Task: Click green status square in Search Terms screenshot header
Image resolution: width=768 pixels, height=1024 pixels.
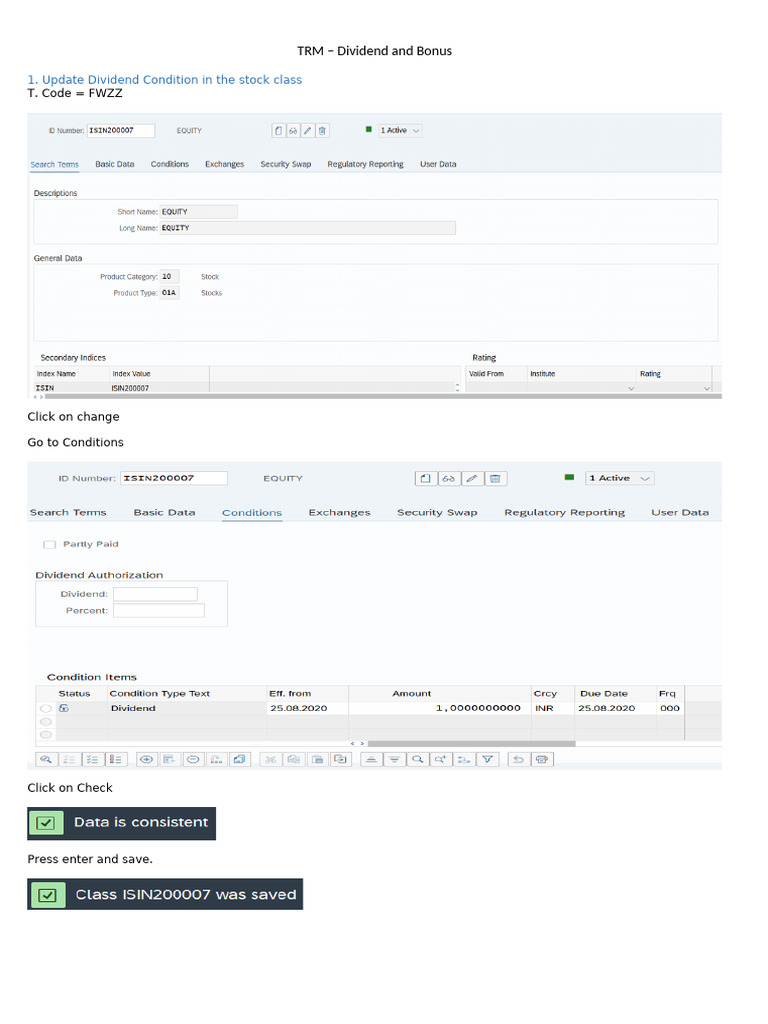Action: [x=368, y=130]
